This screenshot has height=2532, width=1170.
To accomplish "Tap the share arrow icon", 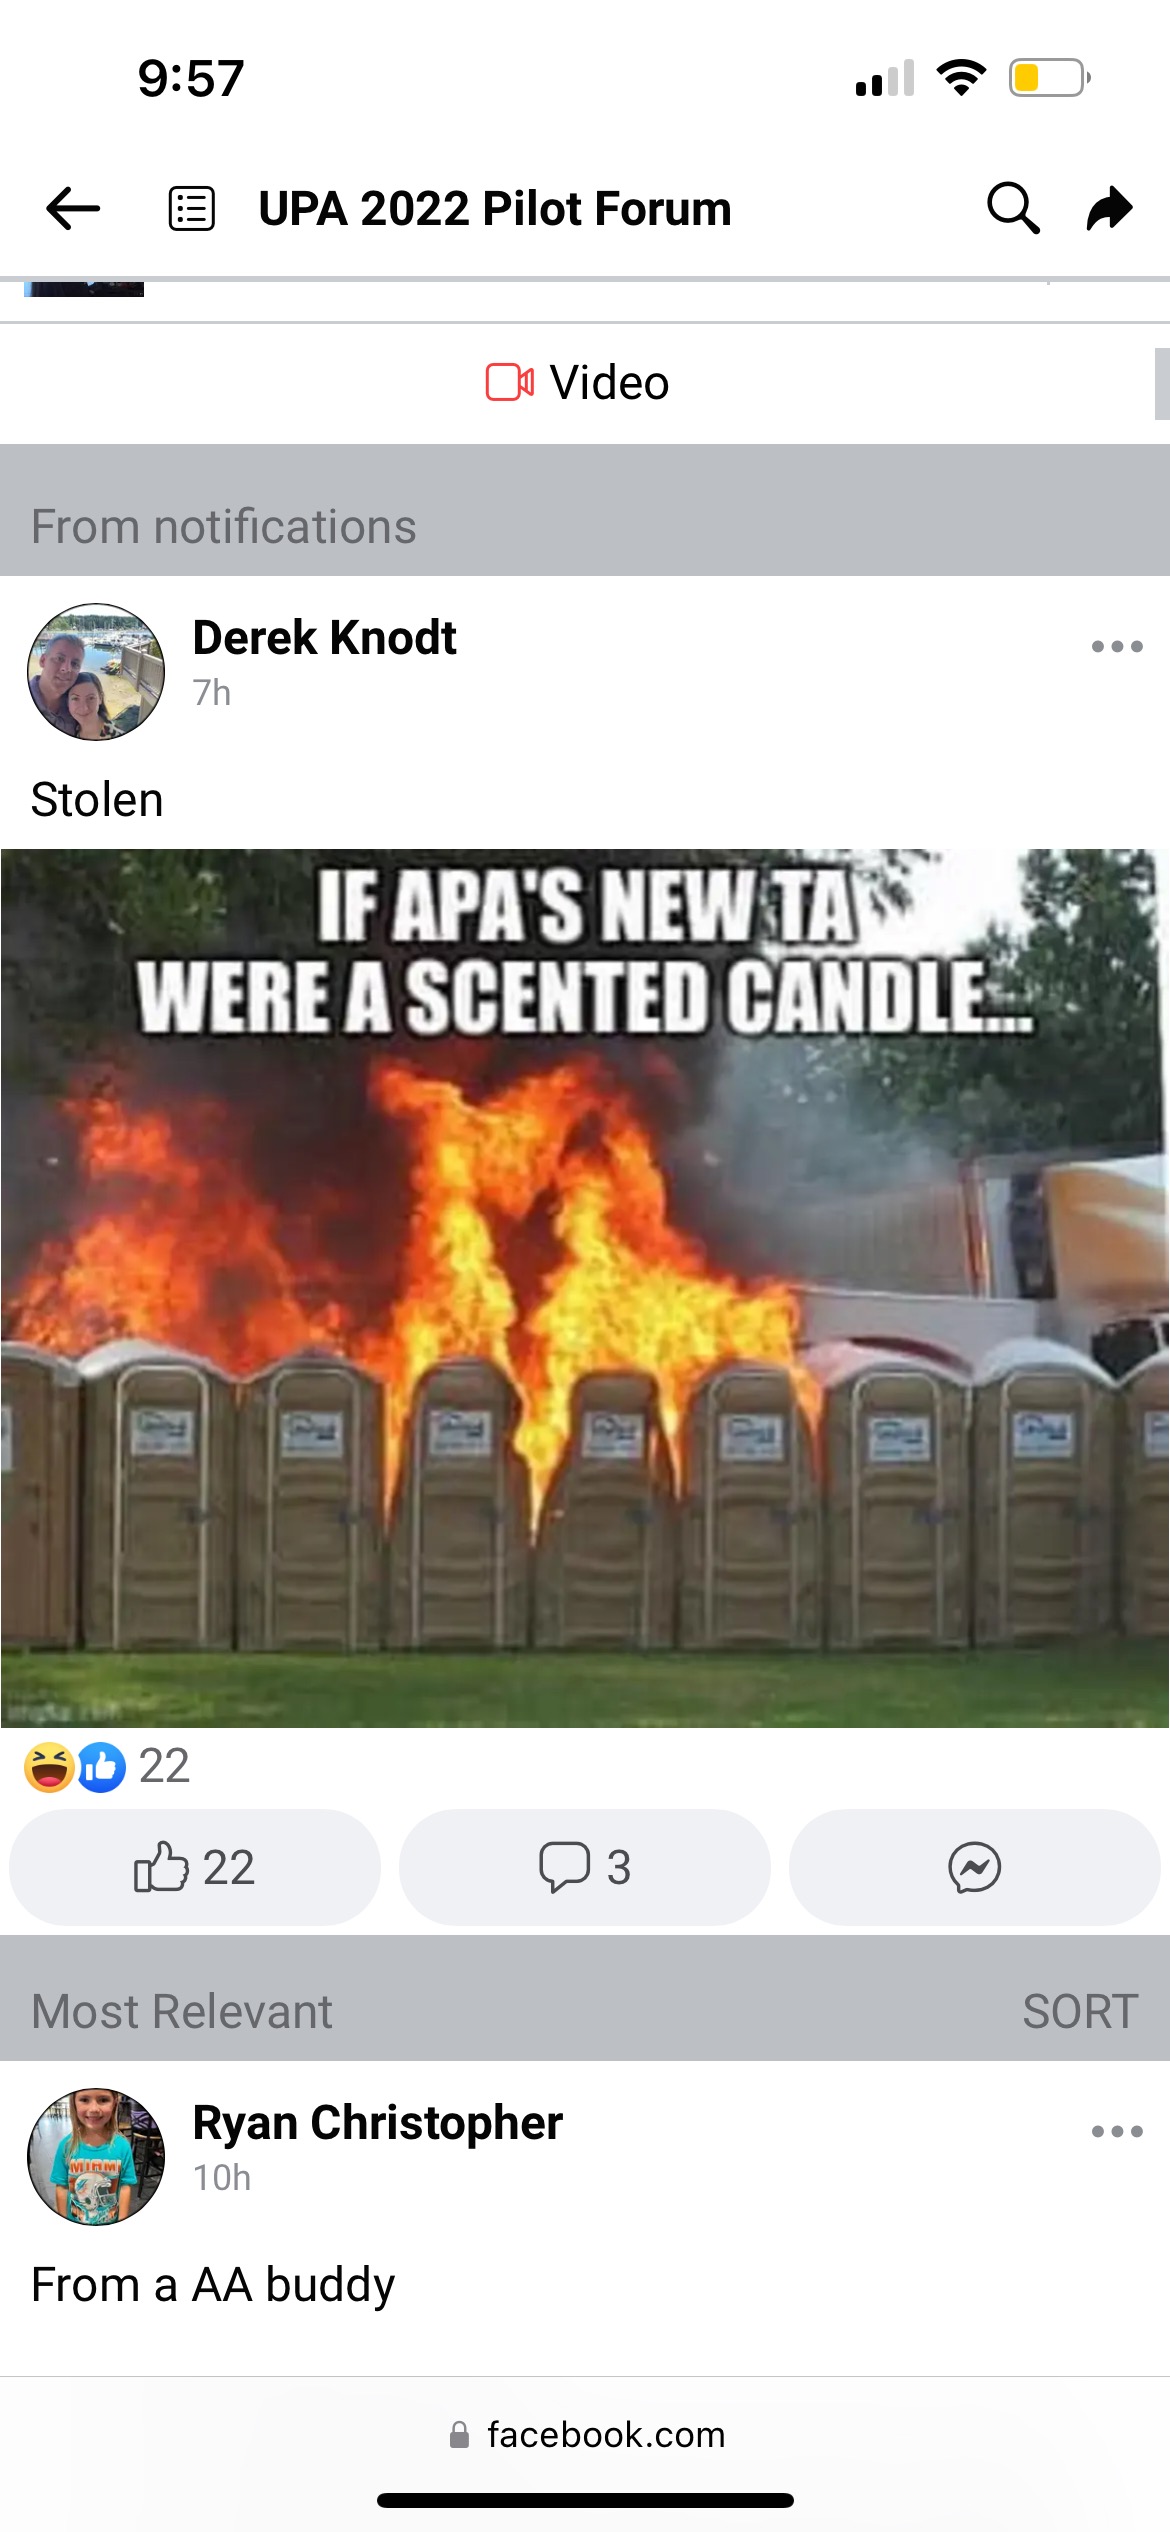I will point(1109,208).
